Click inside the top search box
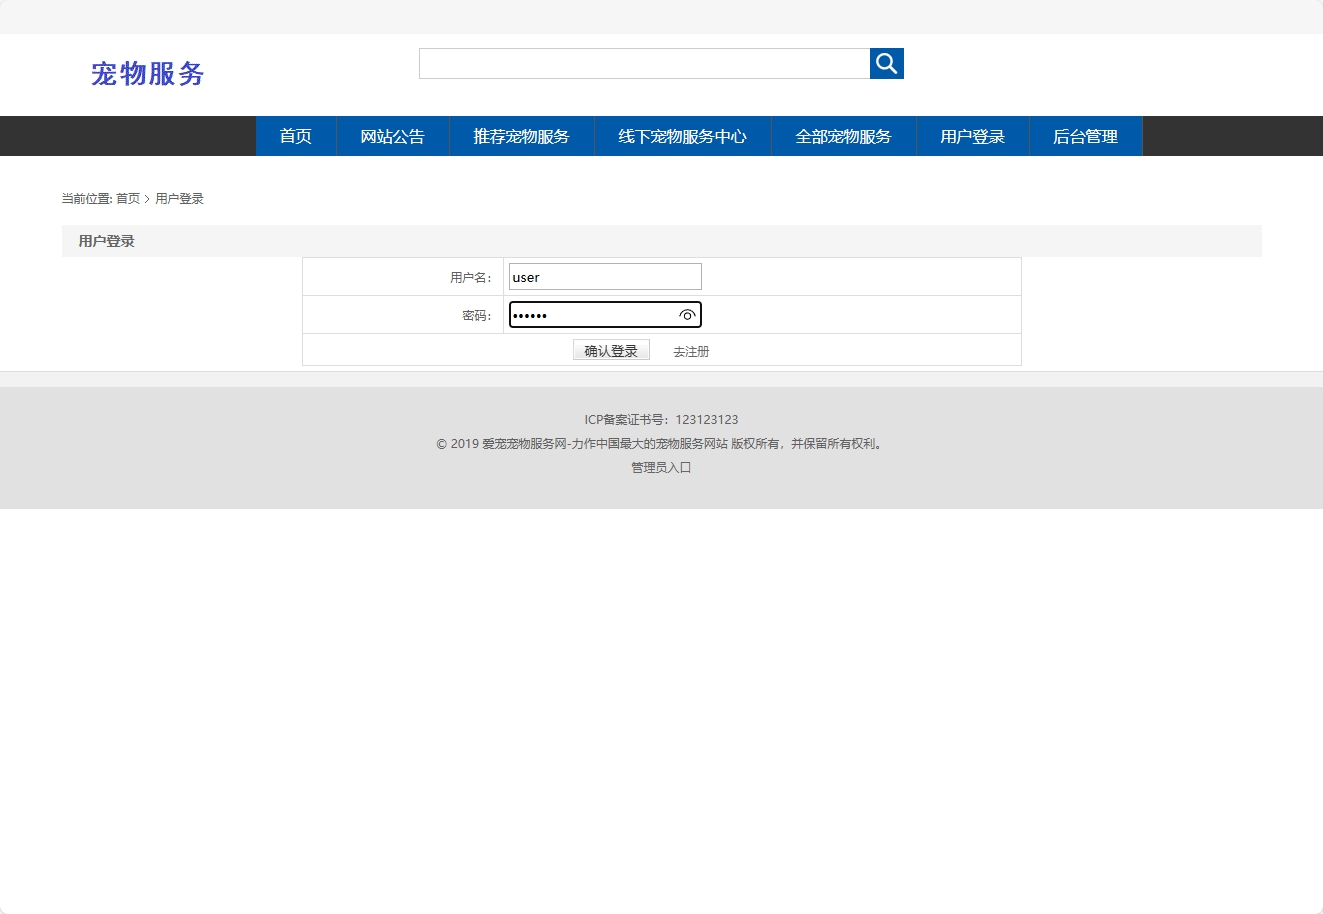Screen dimensions: 1323x914 [x=644, y=63]
